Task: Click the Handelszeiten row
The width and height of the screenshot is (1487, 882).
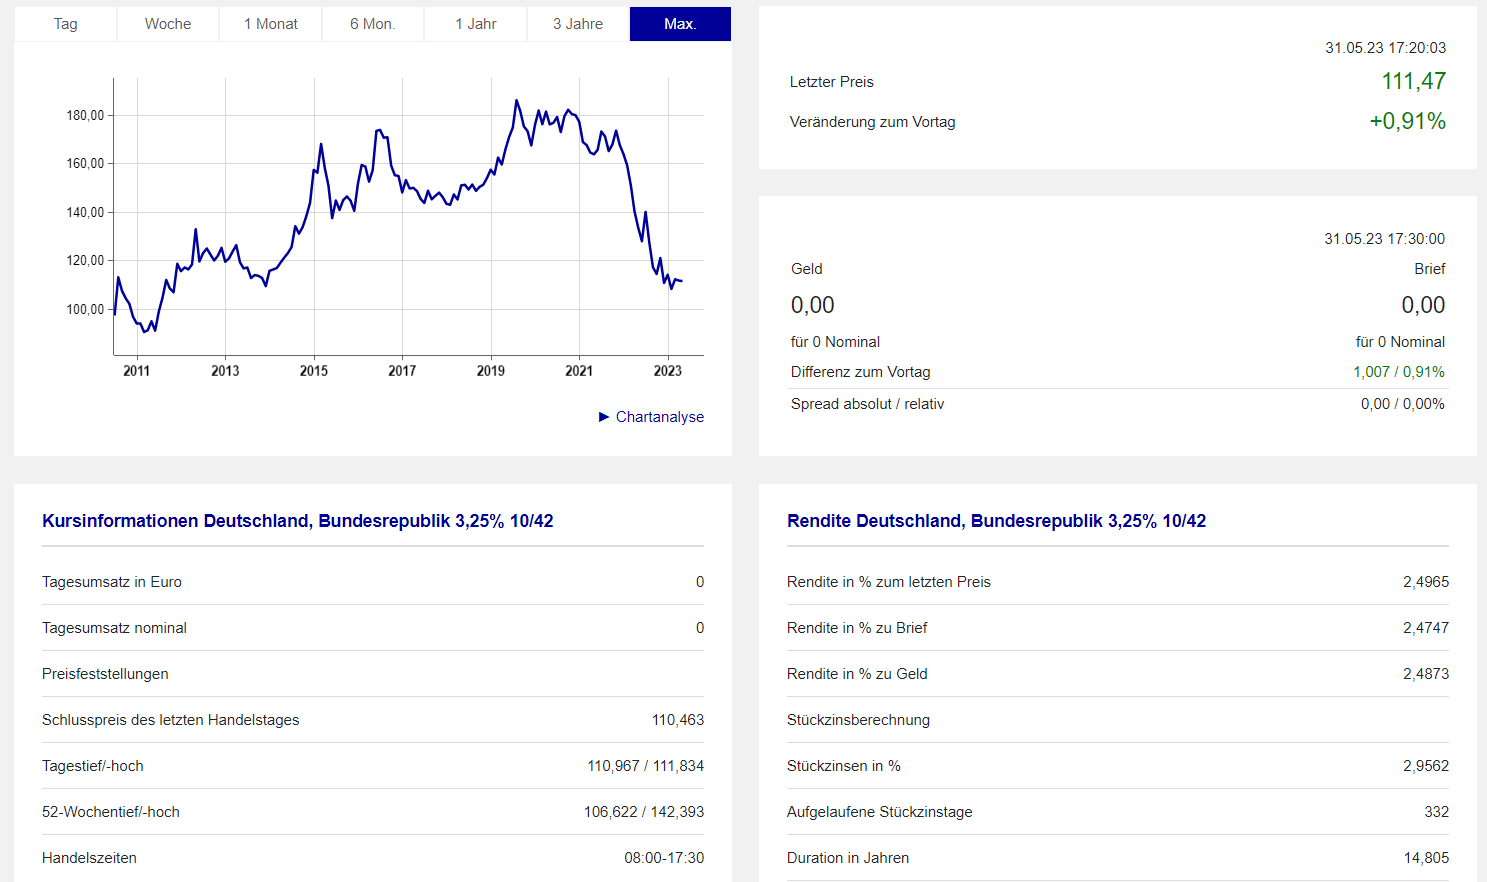Action: click(x=372, y=858)
